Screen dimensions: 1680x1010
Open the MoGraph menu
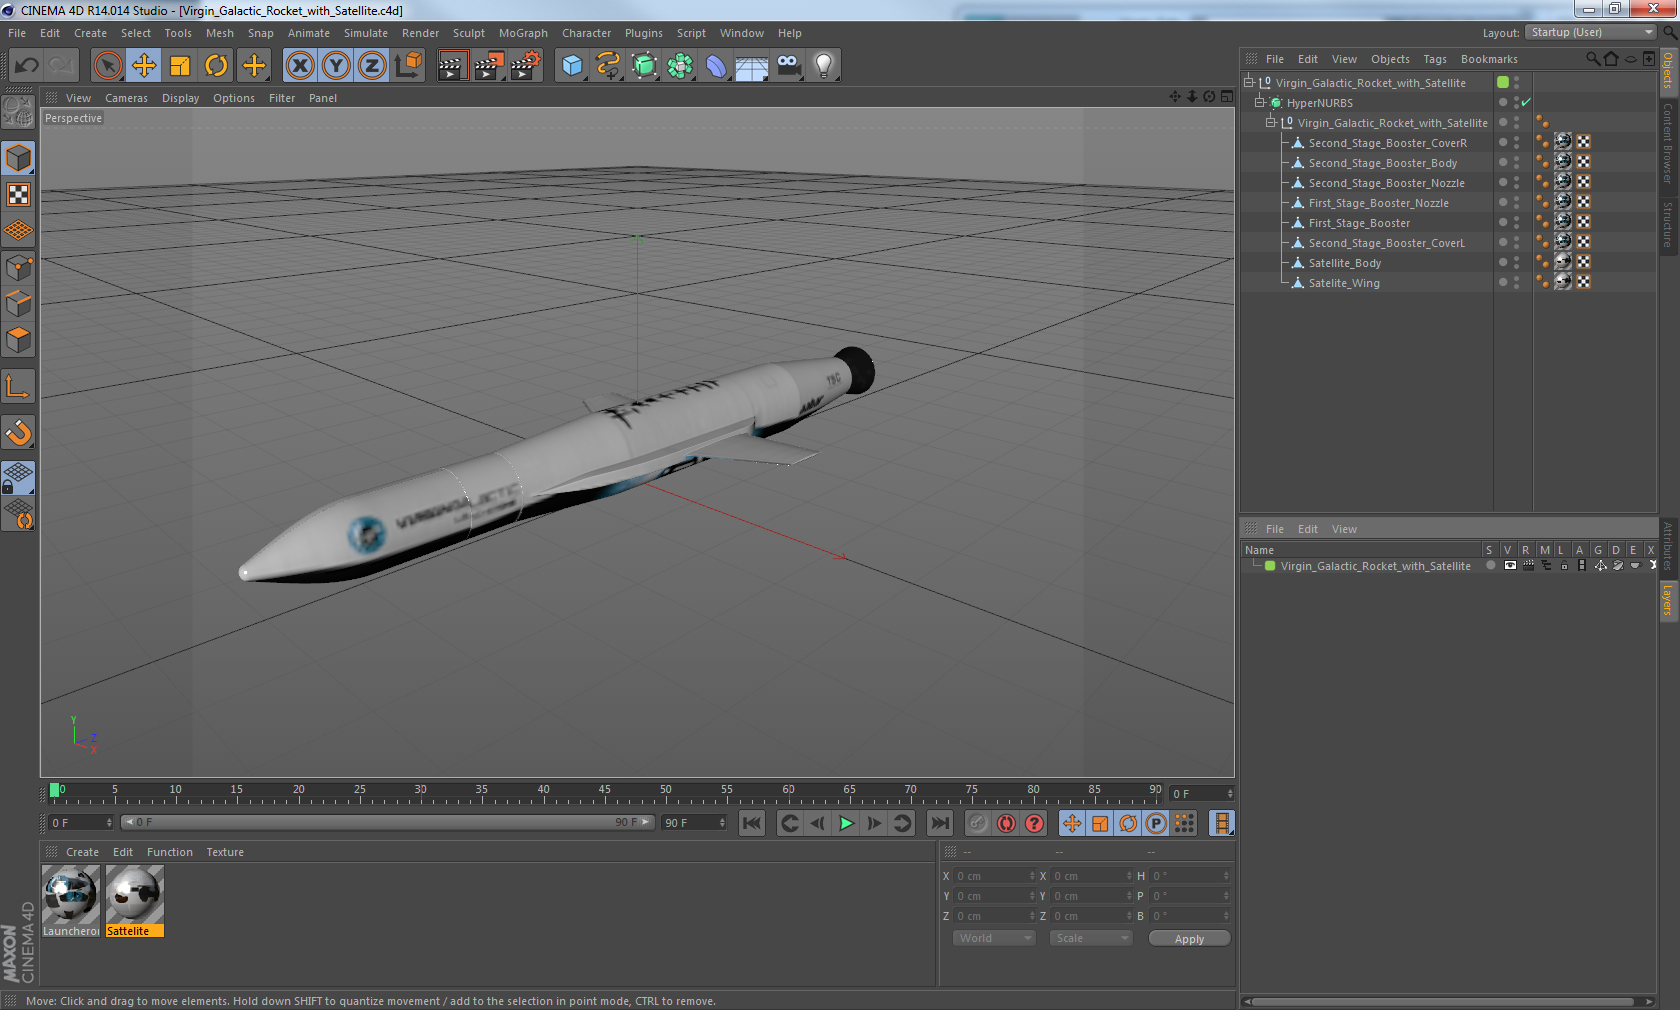point(523,33)
